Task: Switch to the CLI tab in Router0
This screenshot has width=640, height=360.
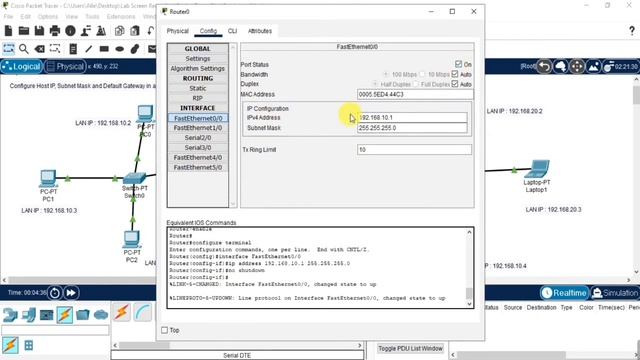Action: pyautogui.click(x=232, y=31)
